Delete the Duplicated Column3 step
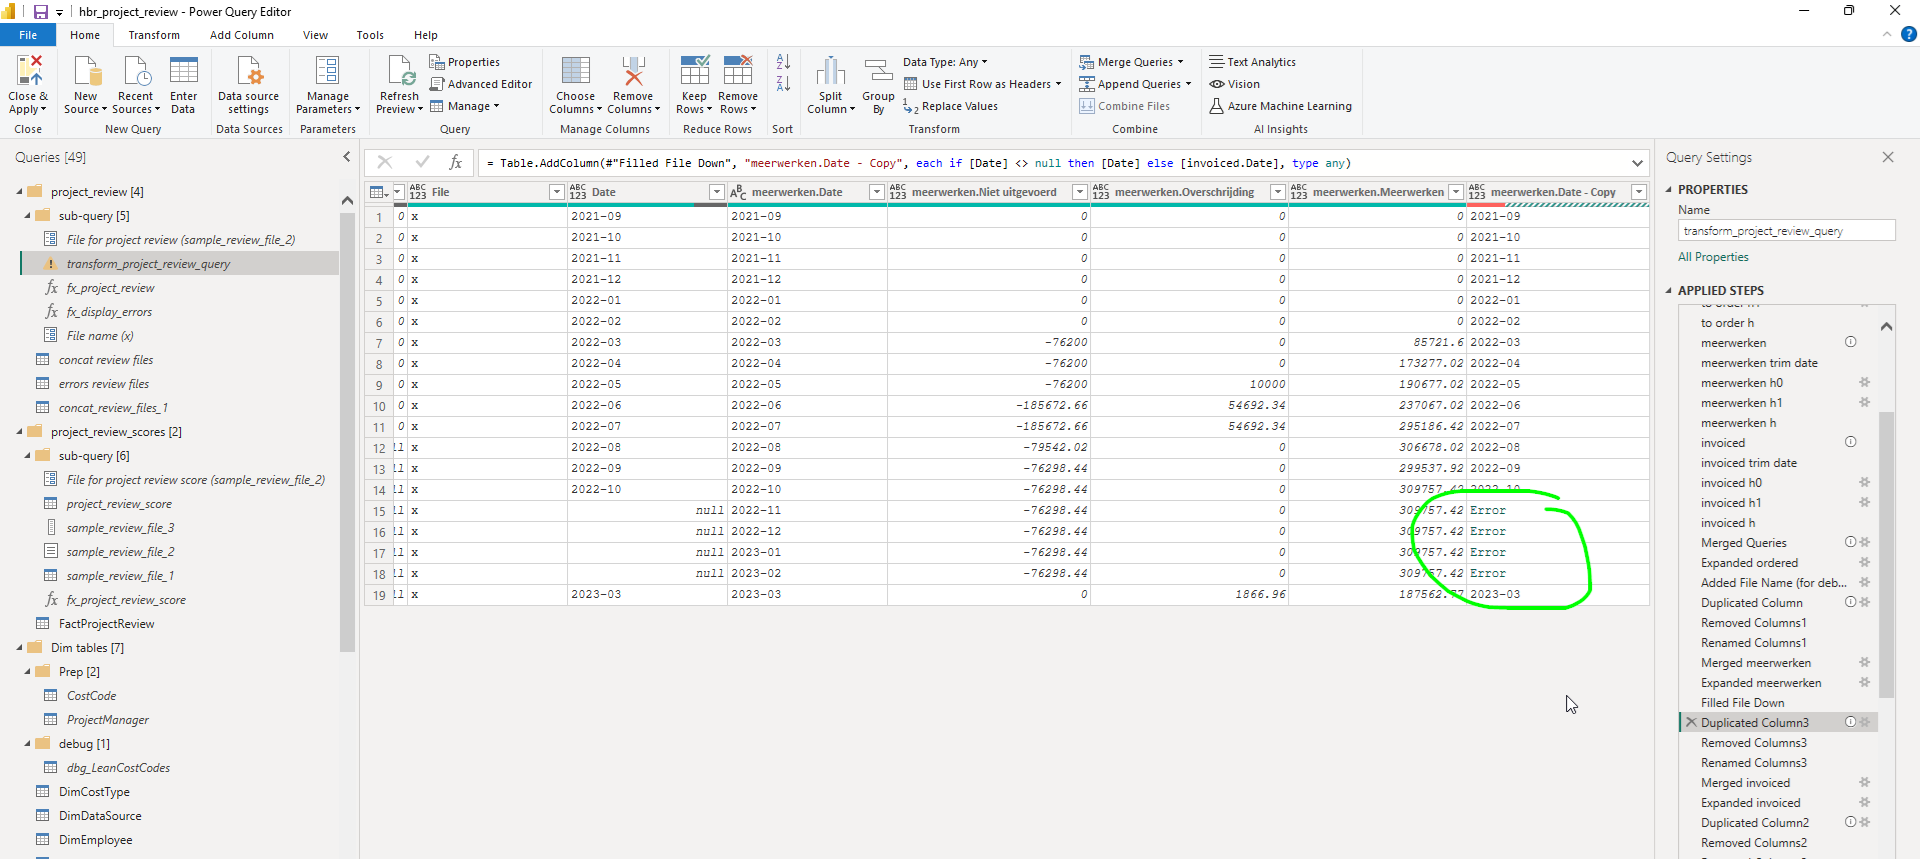1920x859 pixels. click(x=1691, y=722)
